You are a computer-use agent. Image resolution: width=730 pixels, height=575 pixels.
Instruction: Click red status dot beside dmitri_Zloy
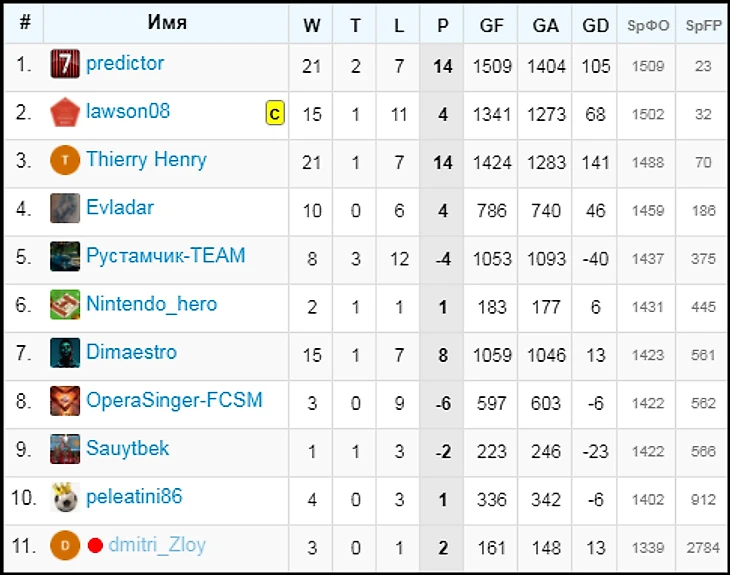pos(96,546)
